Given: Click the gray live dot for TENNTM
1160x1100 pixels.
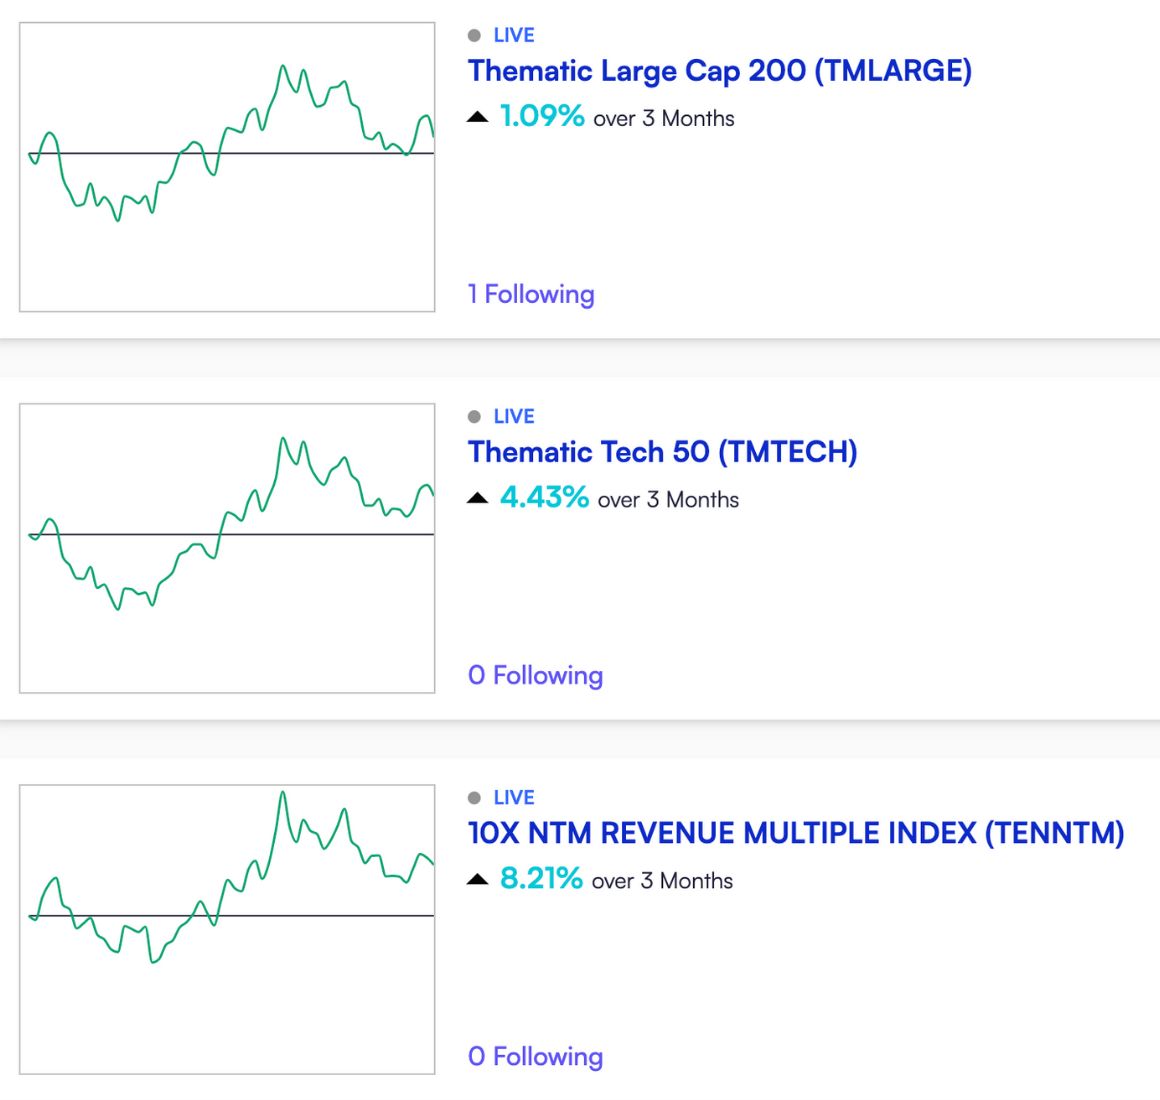Looking at the screenshot, I should coord(474,798).
